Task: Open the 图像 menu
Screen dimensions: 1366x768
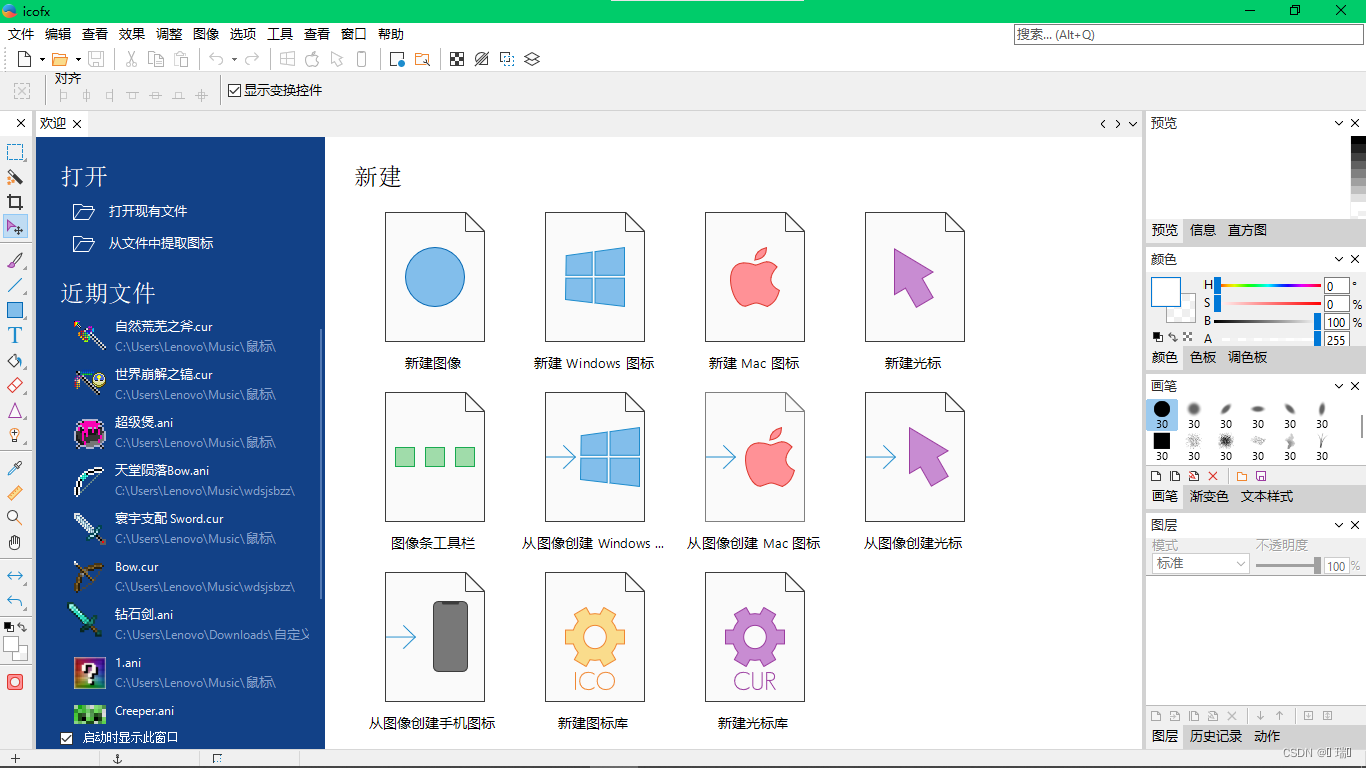Action: pos(206,34)
